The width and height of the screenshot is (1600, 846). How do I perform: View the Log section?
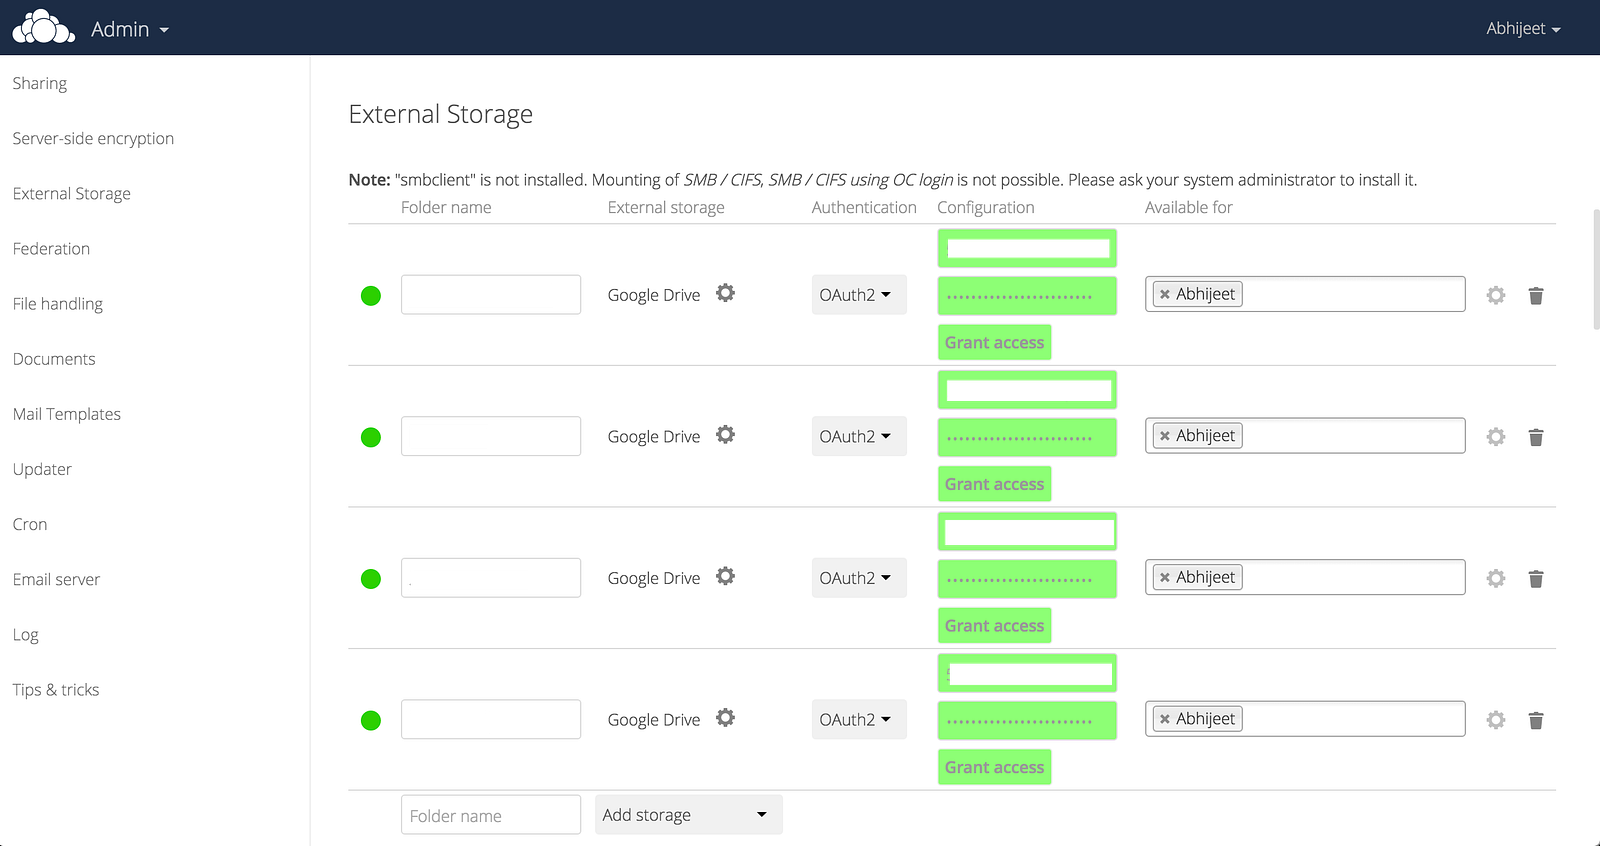point(26,634)
